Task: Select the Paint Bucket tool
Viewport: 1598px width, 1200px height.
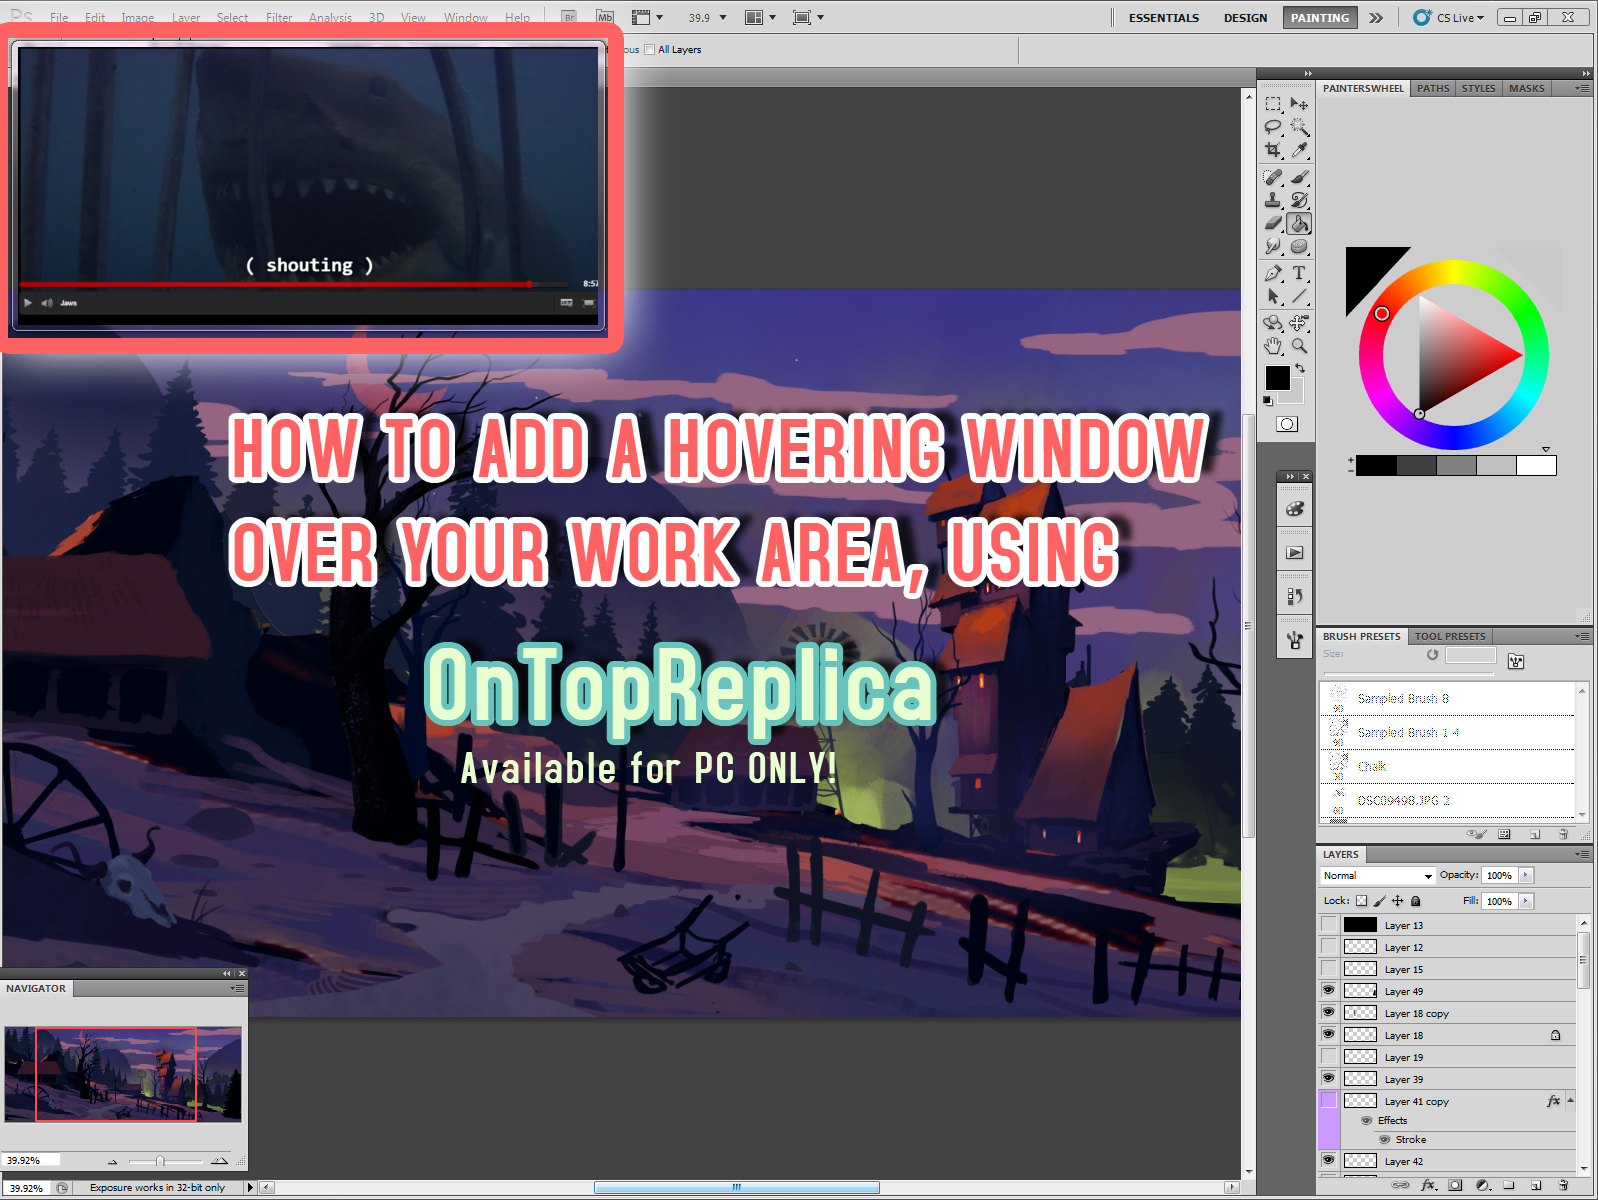Action: [1299, 223]
